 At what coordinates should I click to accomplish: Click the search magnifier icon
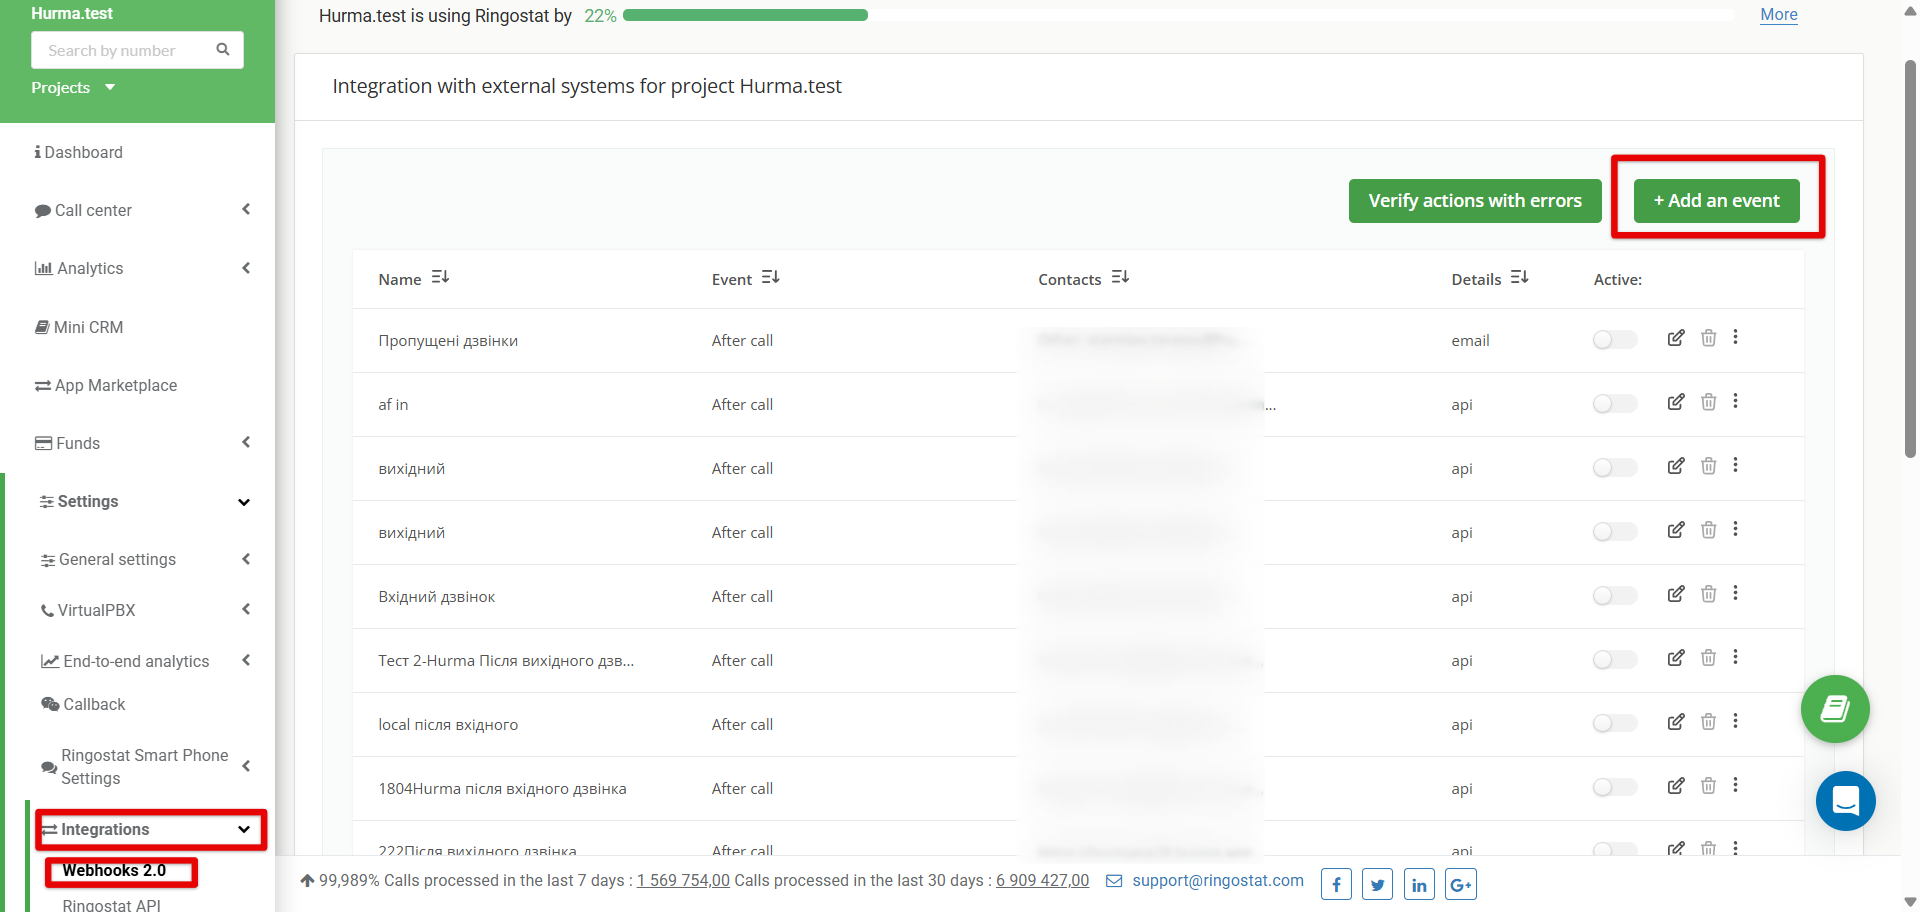point(223,49)
